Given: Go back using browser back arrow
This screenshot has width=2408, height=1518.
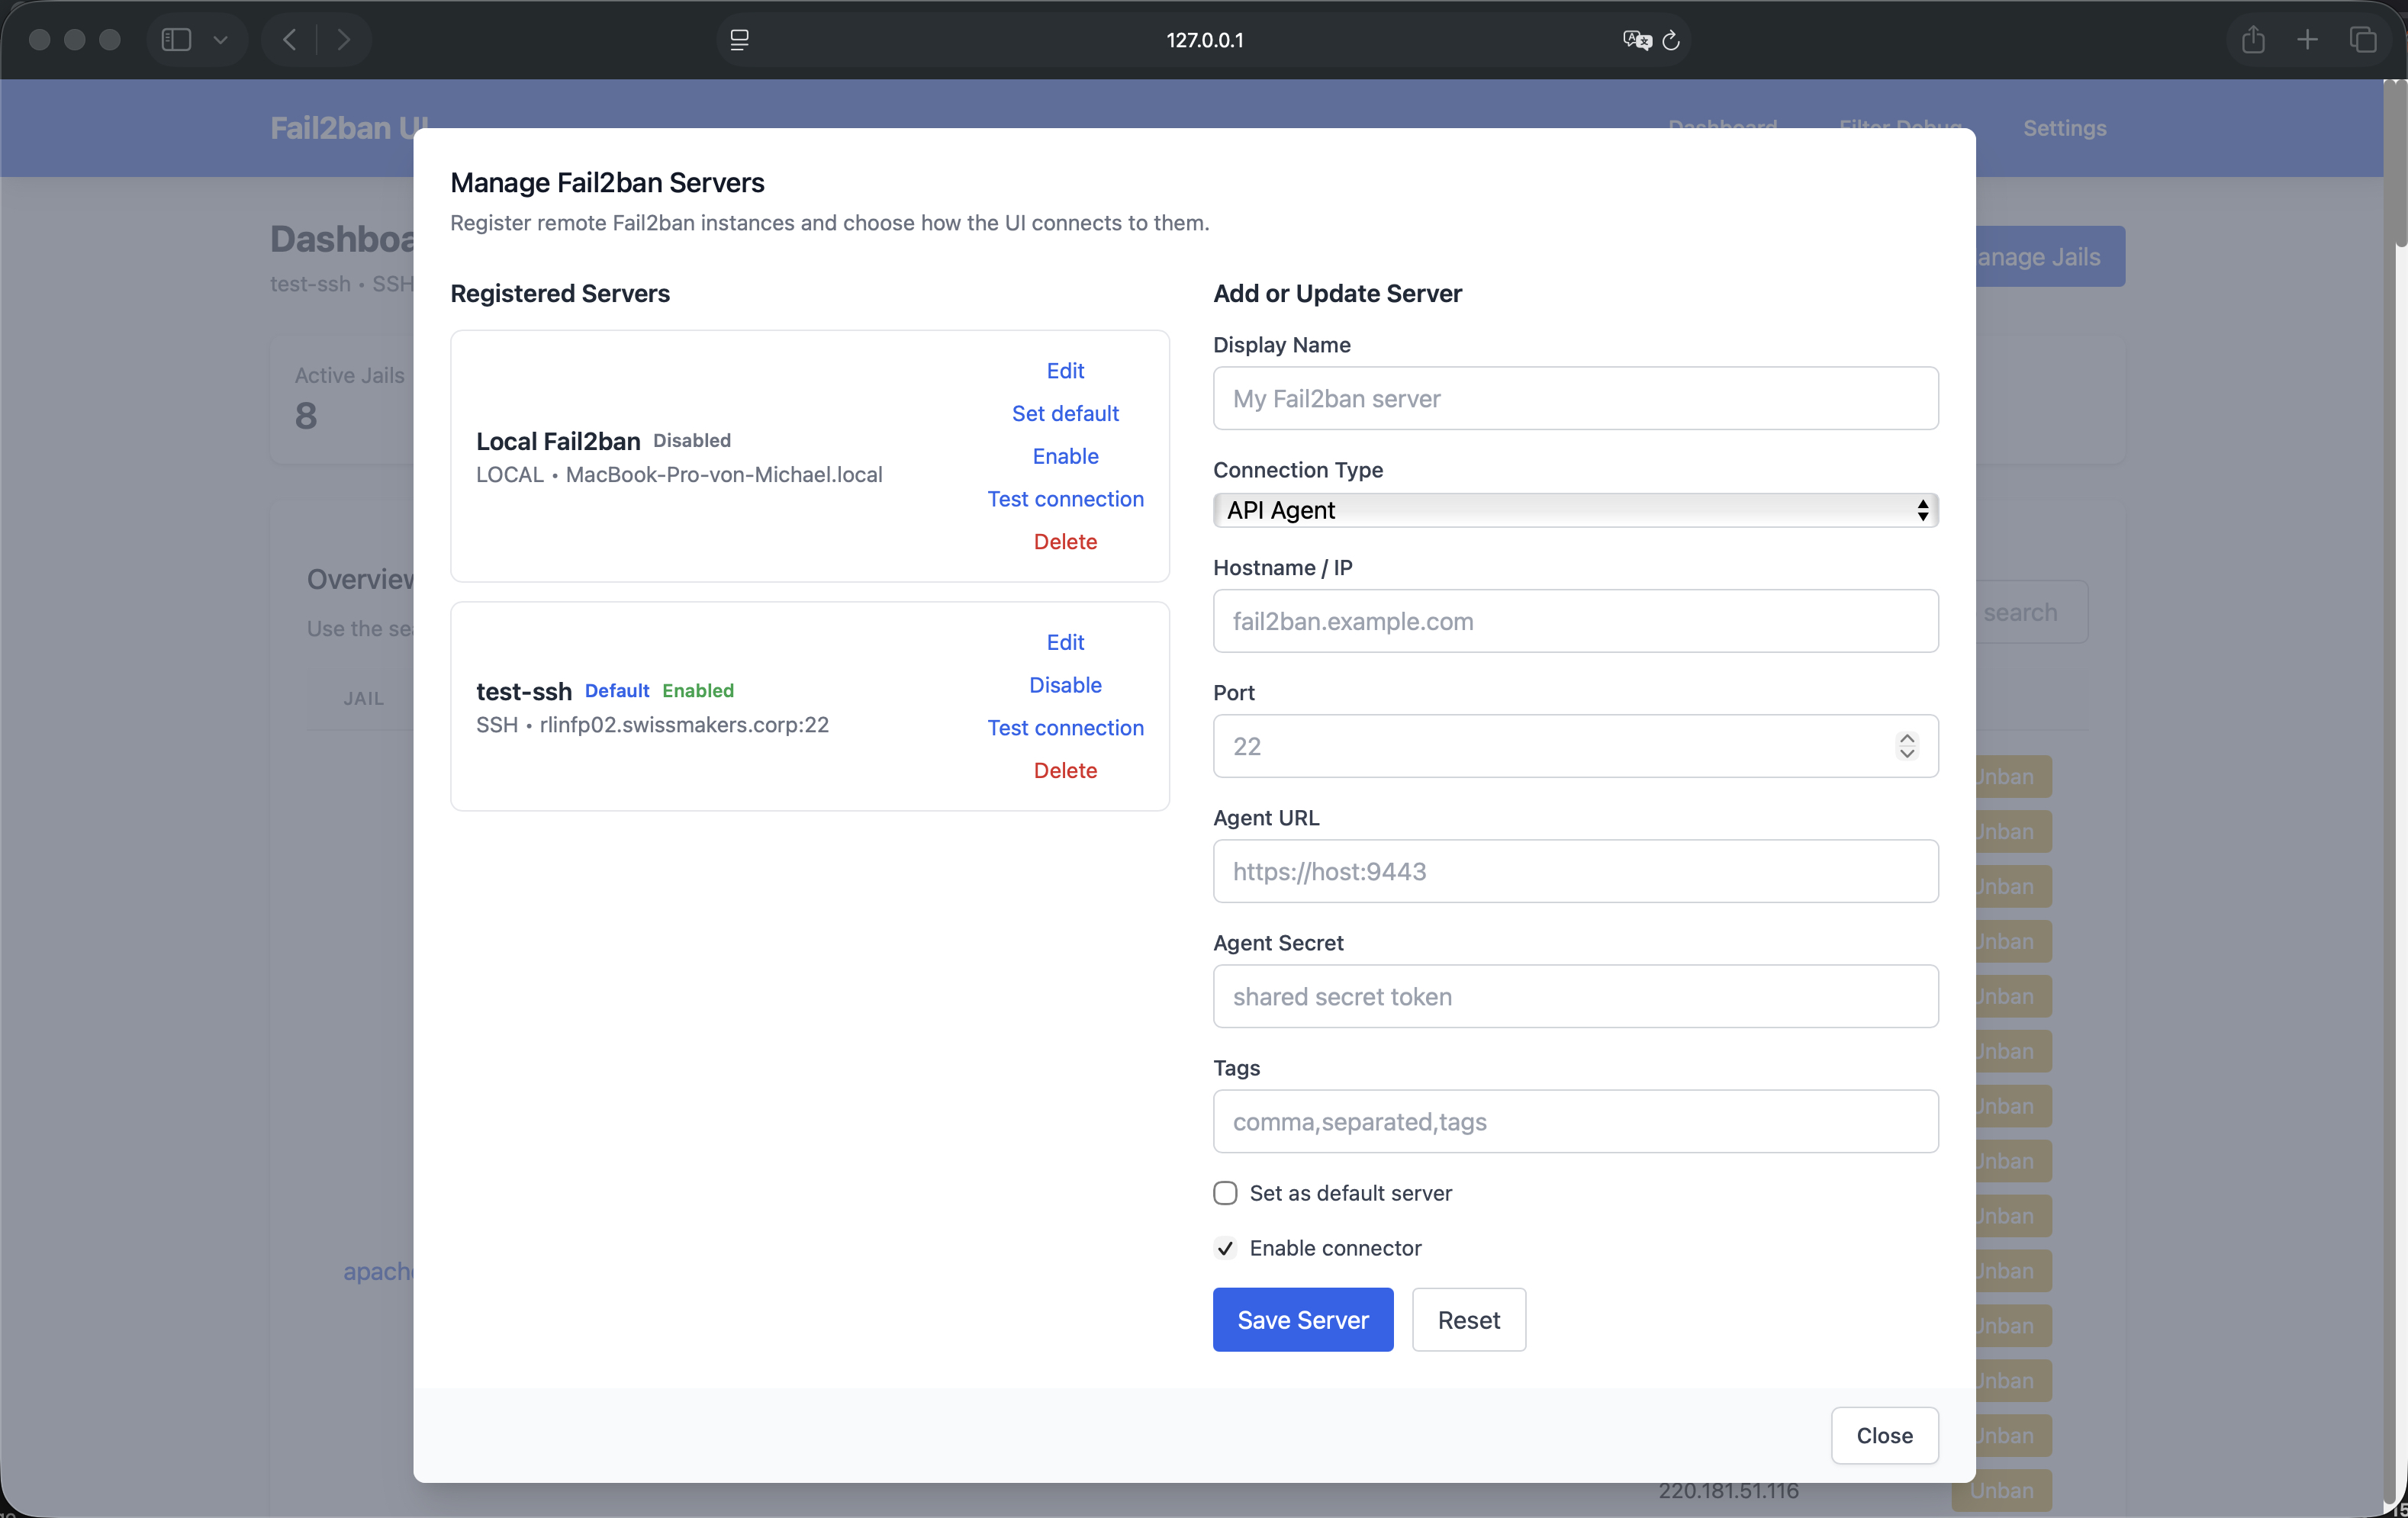Looking at the screenshot, I should tap(290, 39).
